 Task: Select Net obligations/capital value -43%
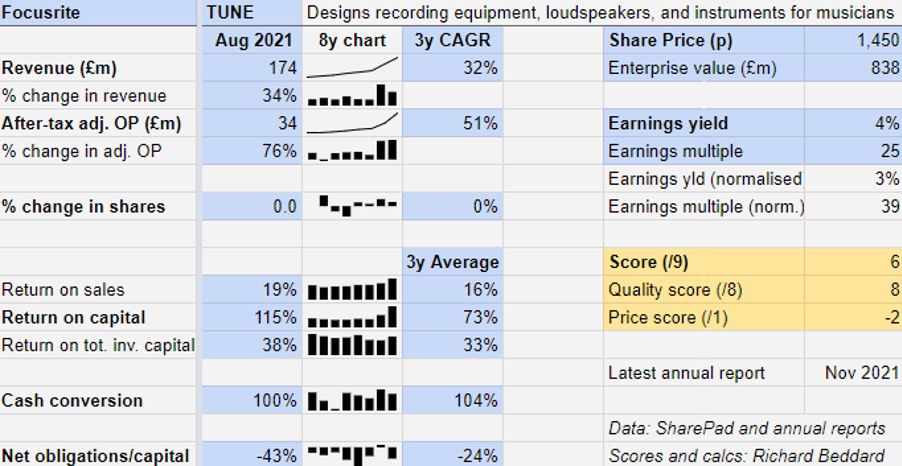click(251, 454)
